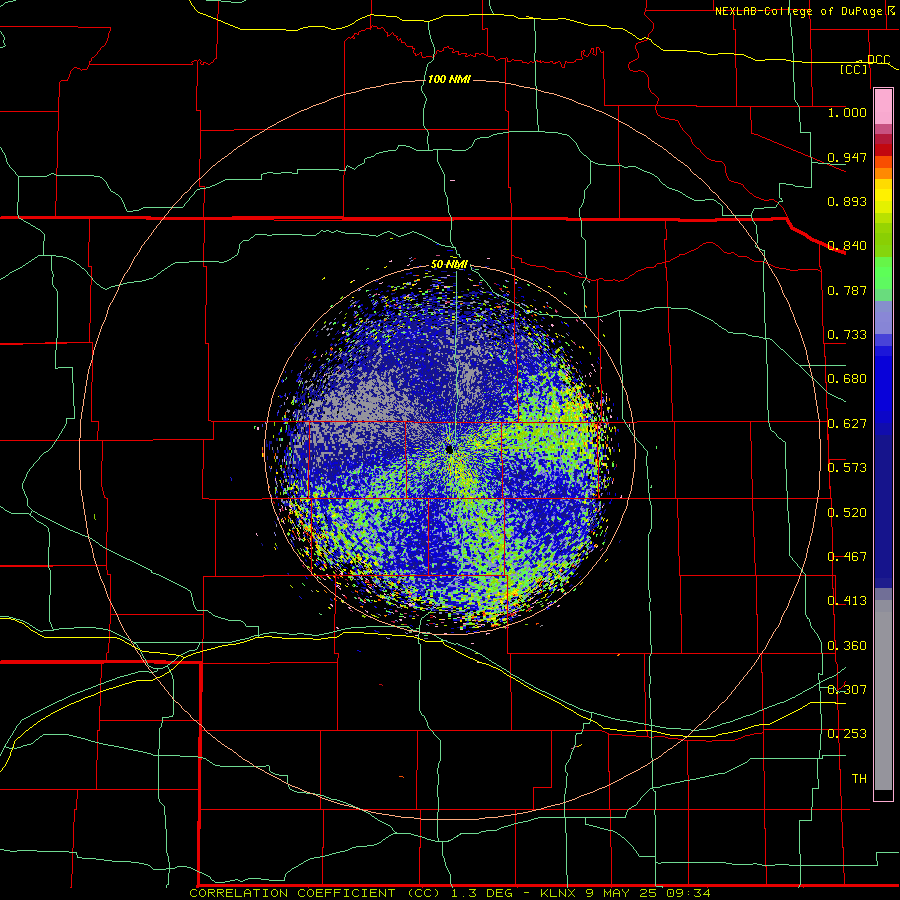Click the 100 NMI range ring label
This screenshot has width=900, height=900.
point(449,79)
